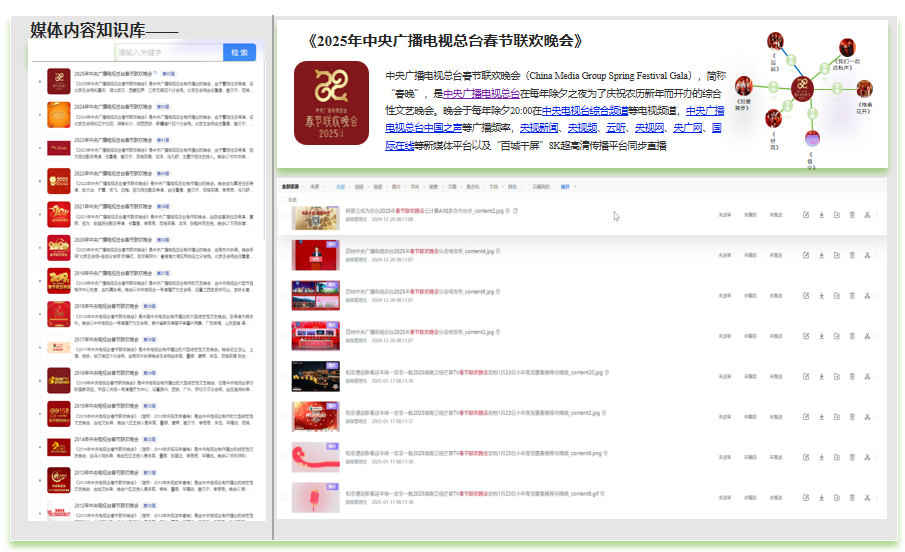905x552 pixels.
Task: Download the 分会场发布 content4.jpg file
Action: (x=821, y=255)
